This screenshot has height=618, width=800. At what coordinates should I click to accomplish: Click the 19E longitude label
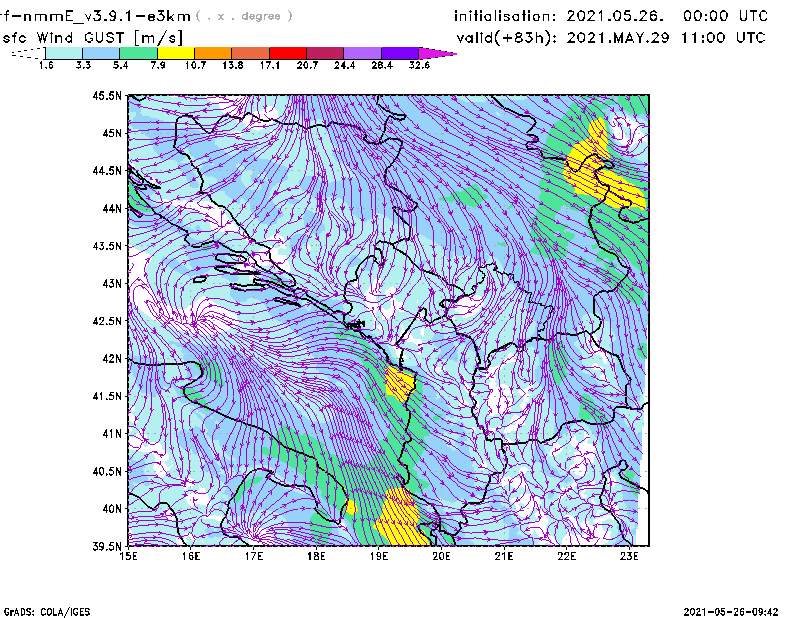tap(379, 556)
